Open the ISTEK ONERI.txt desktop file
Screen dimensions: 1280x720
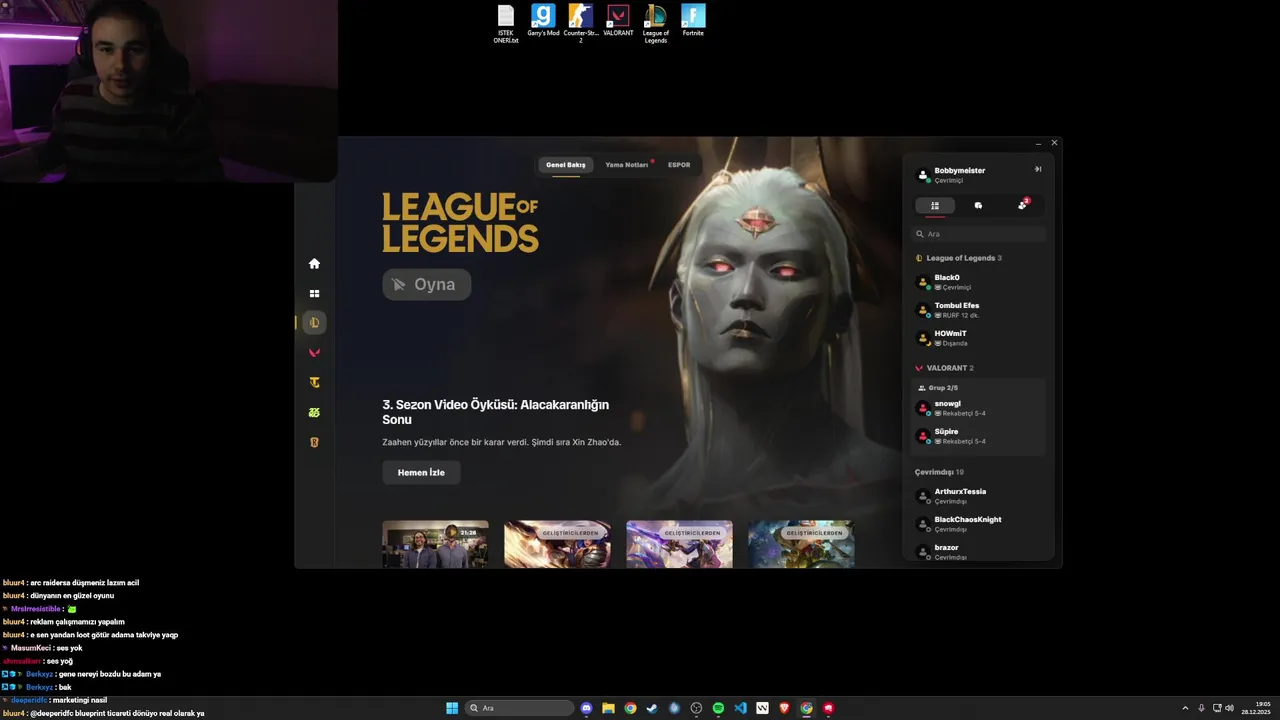coord(506,24)
